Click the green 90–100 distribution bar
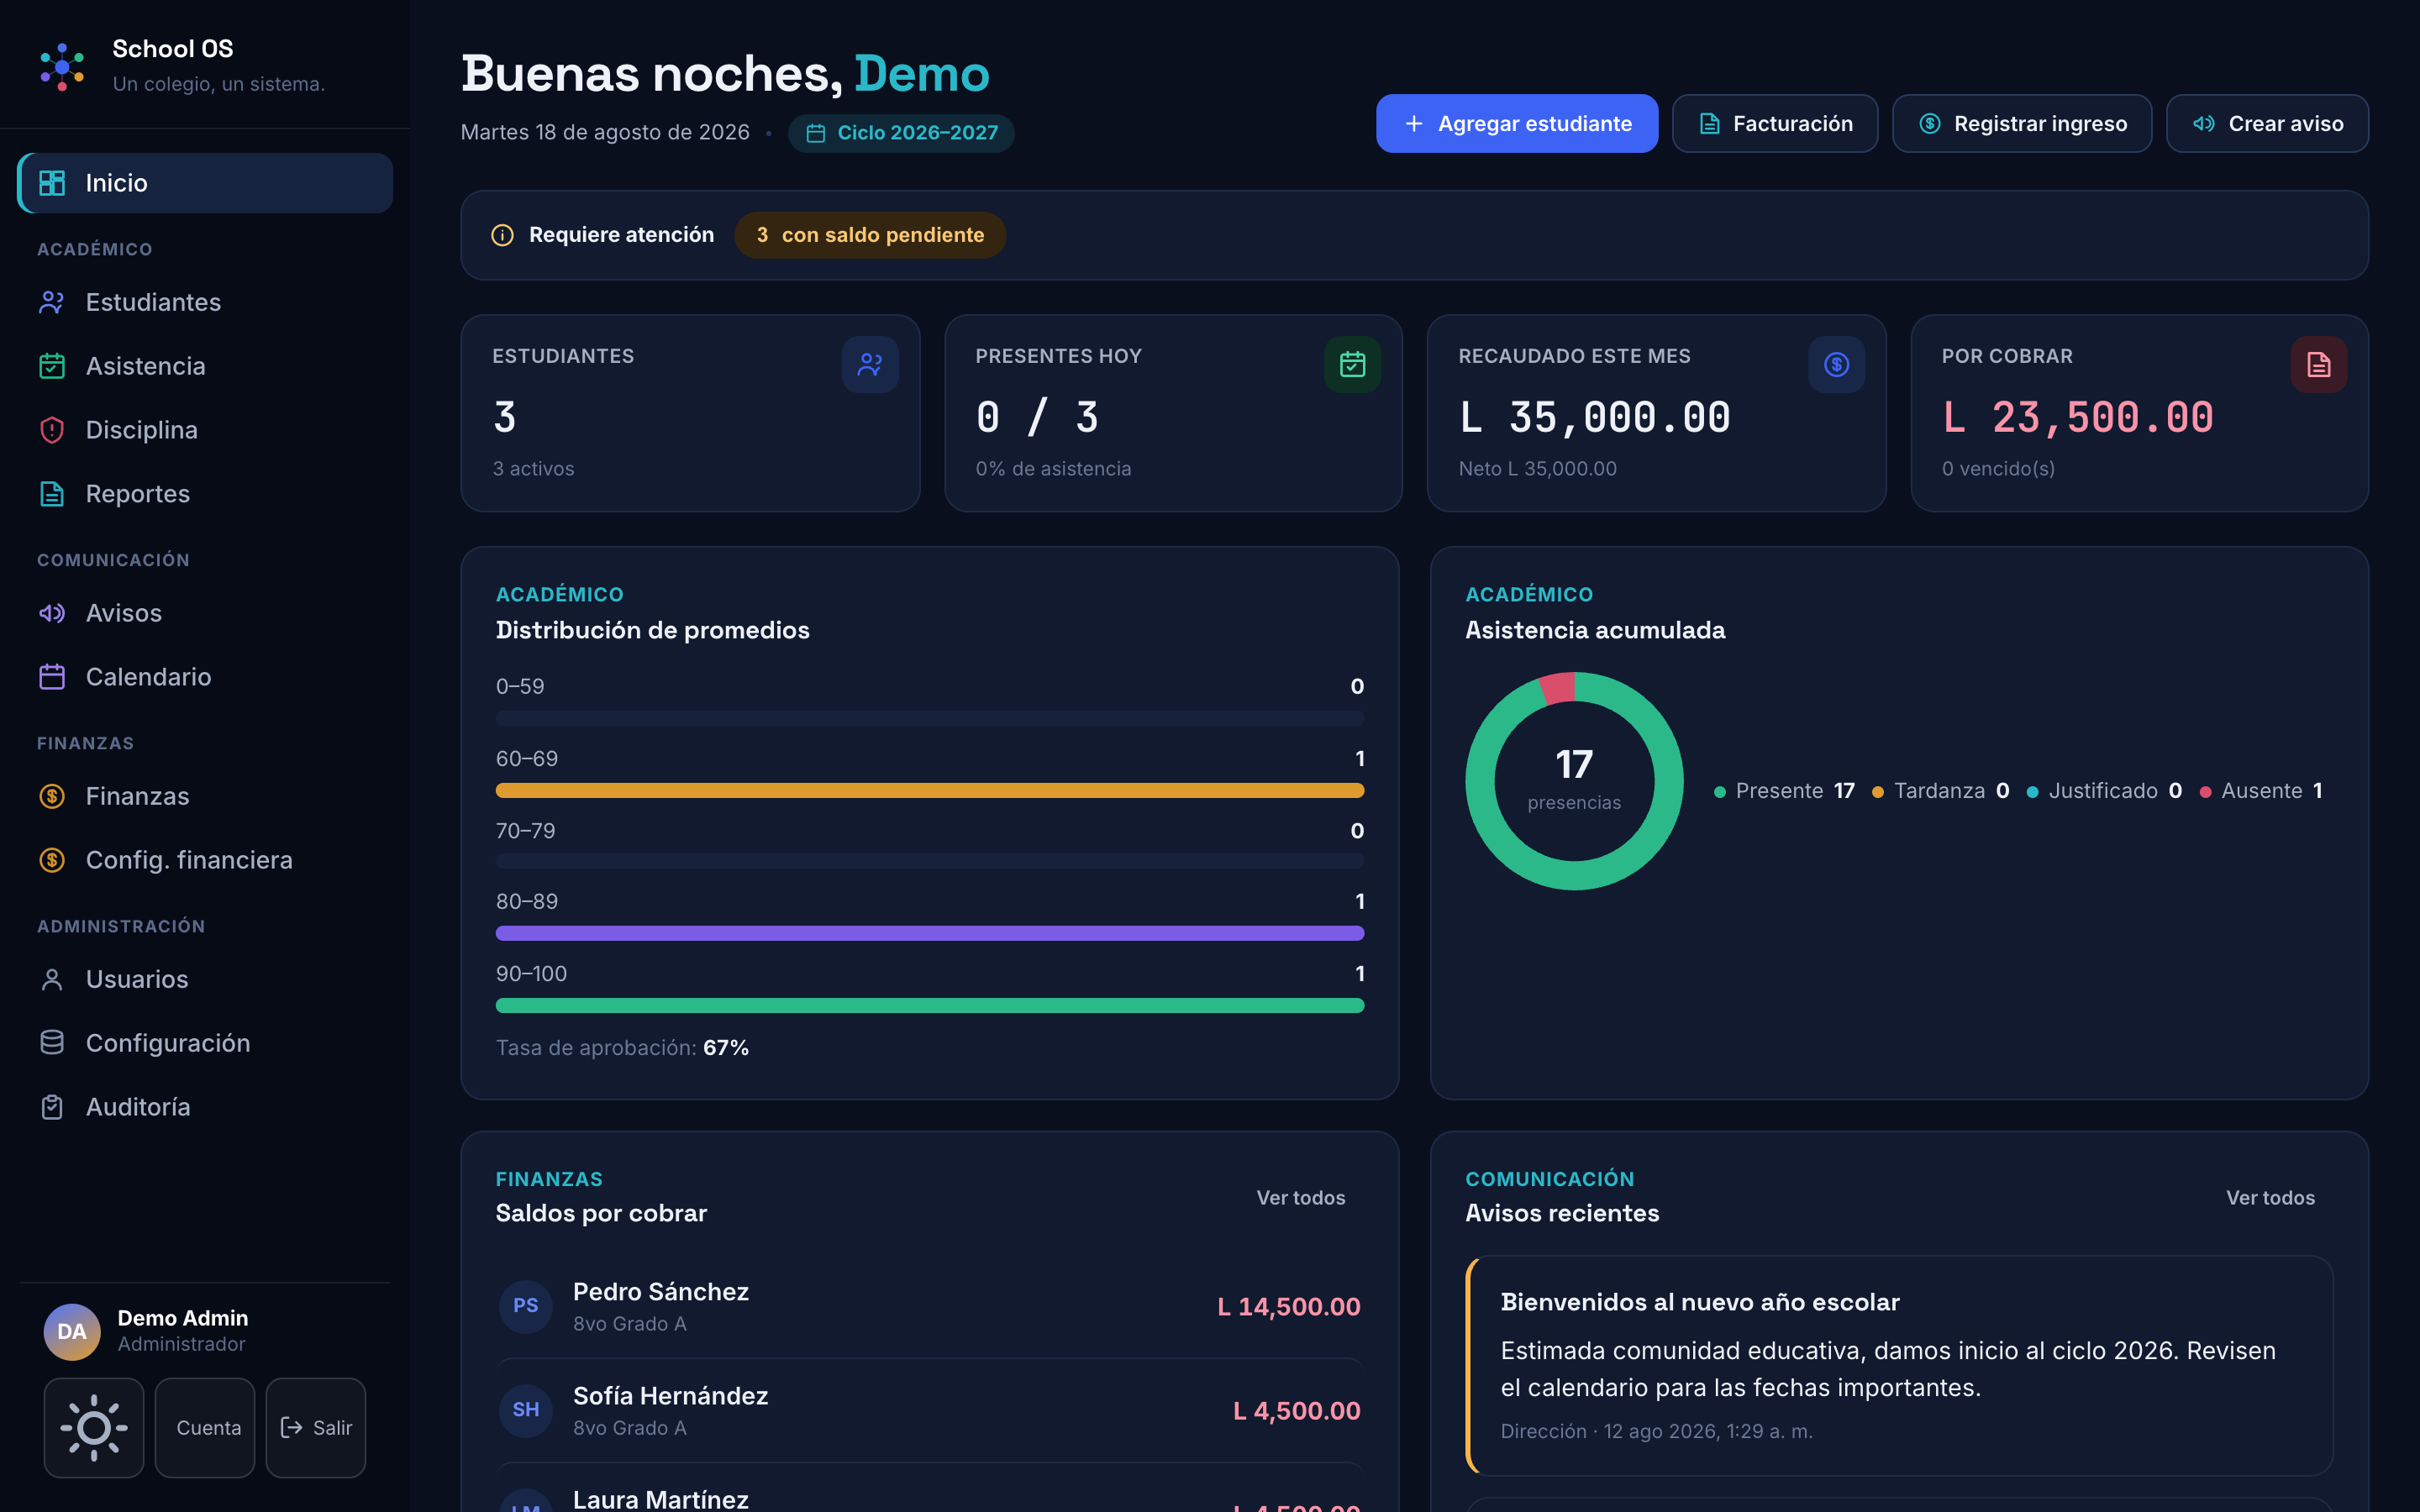 (930, 1005)
